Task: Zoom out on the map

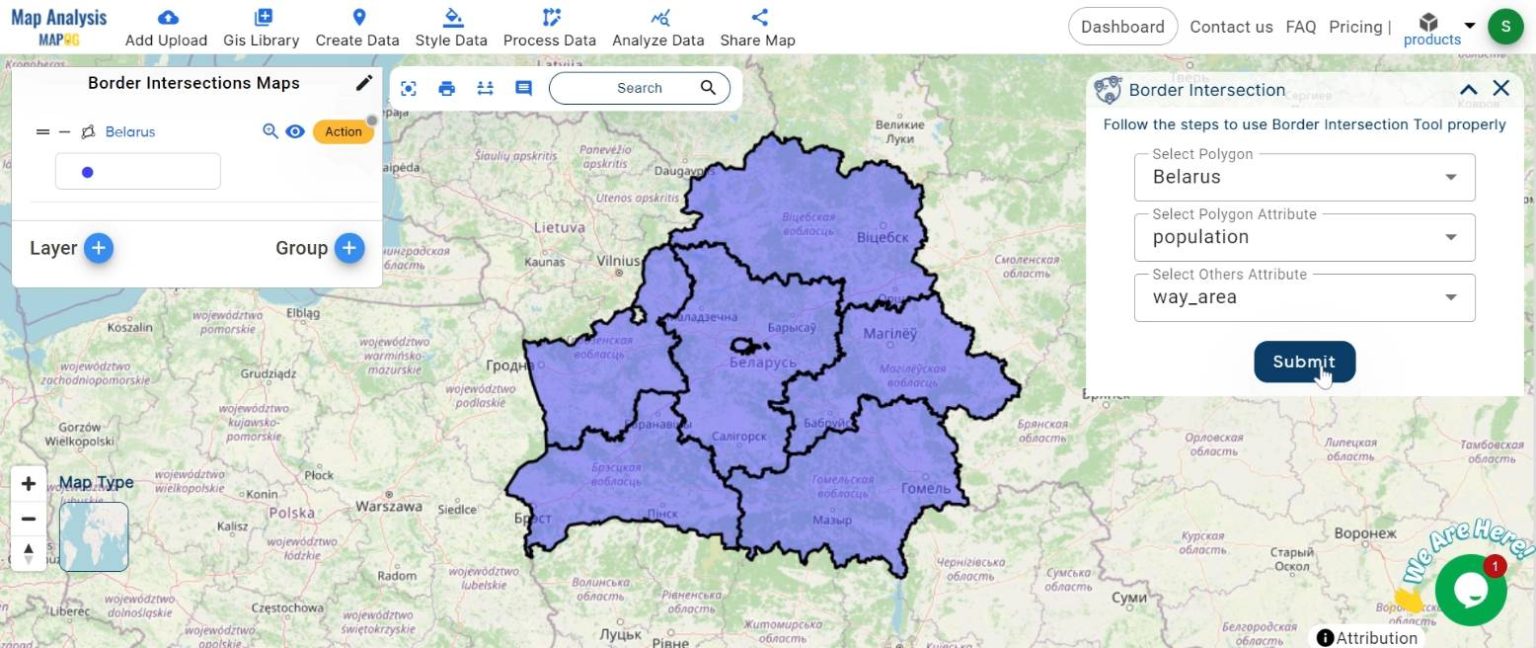Action: click(28, 519)
